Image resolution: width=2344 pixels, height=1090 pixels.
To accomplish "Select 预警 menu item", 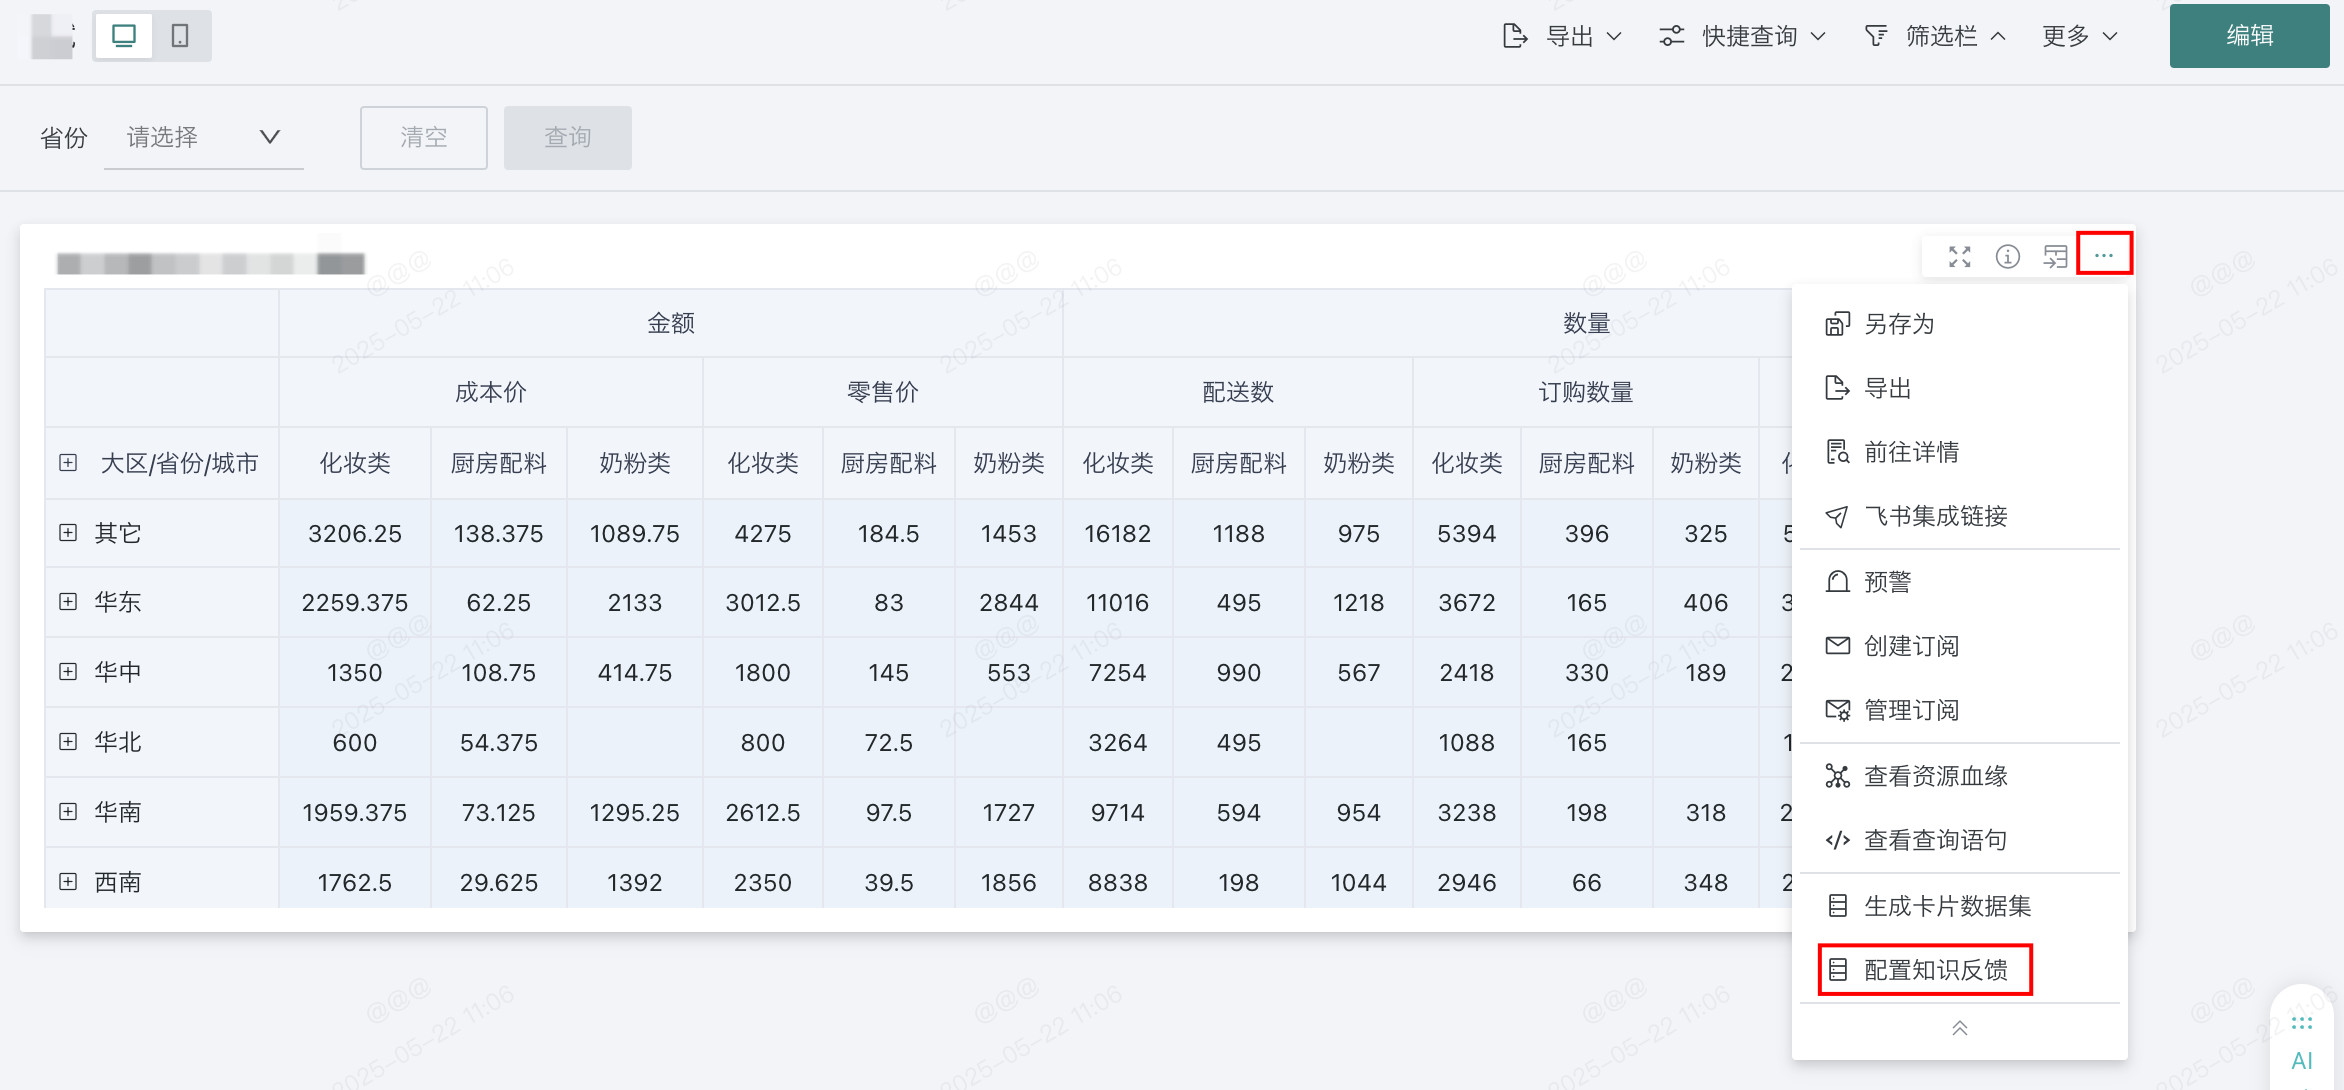I will click(x=1960, y=582).
